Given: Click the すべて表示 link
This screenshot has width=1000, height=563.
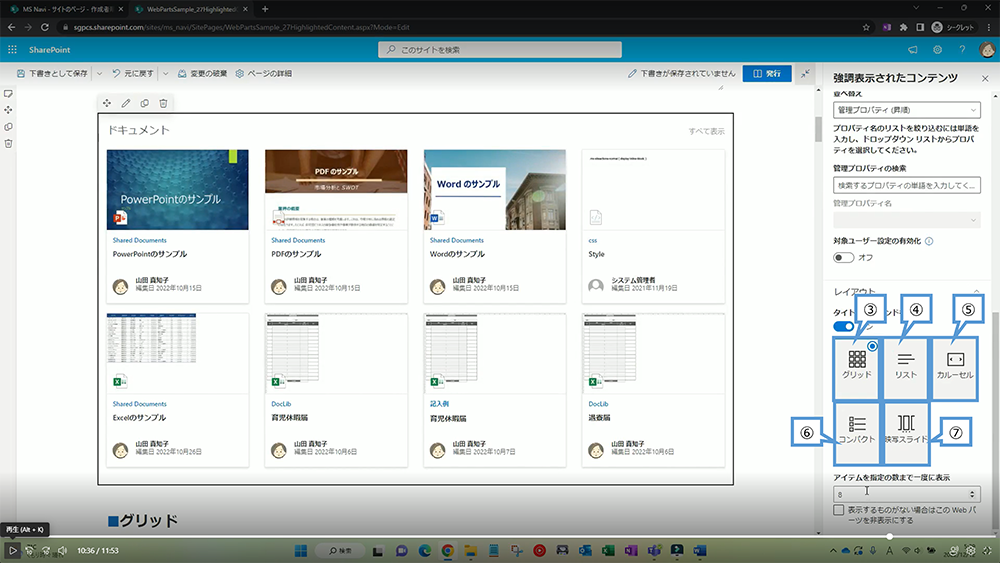Looking at the screenshot, I should coord(706,131).
